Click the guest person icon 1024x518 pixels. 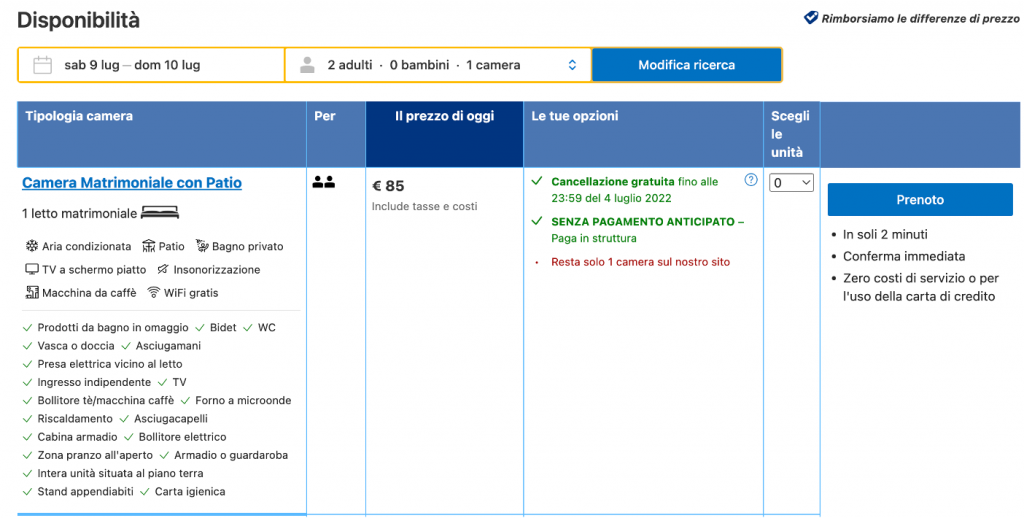pyautogui.click(x=308, y=65)
